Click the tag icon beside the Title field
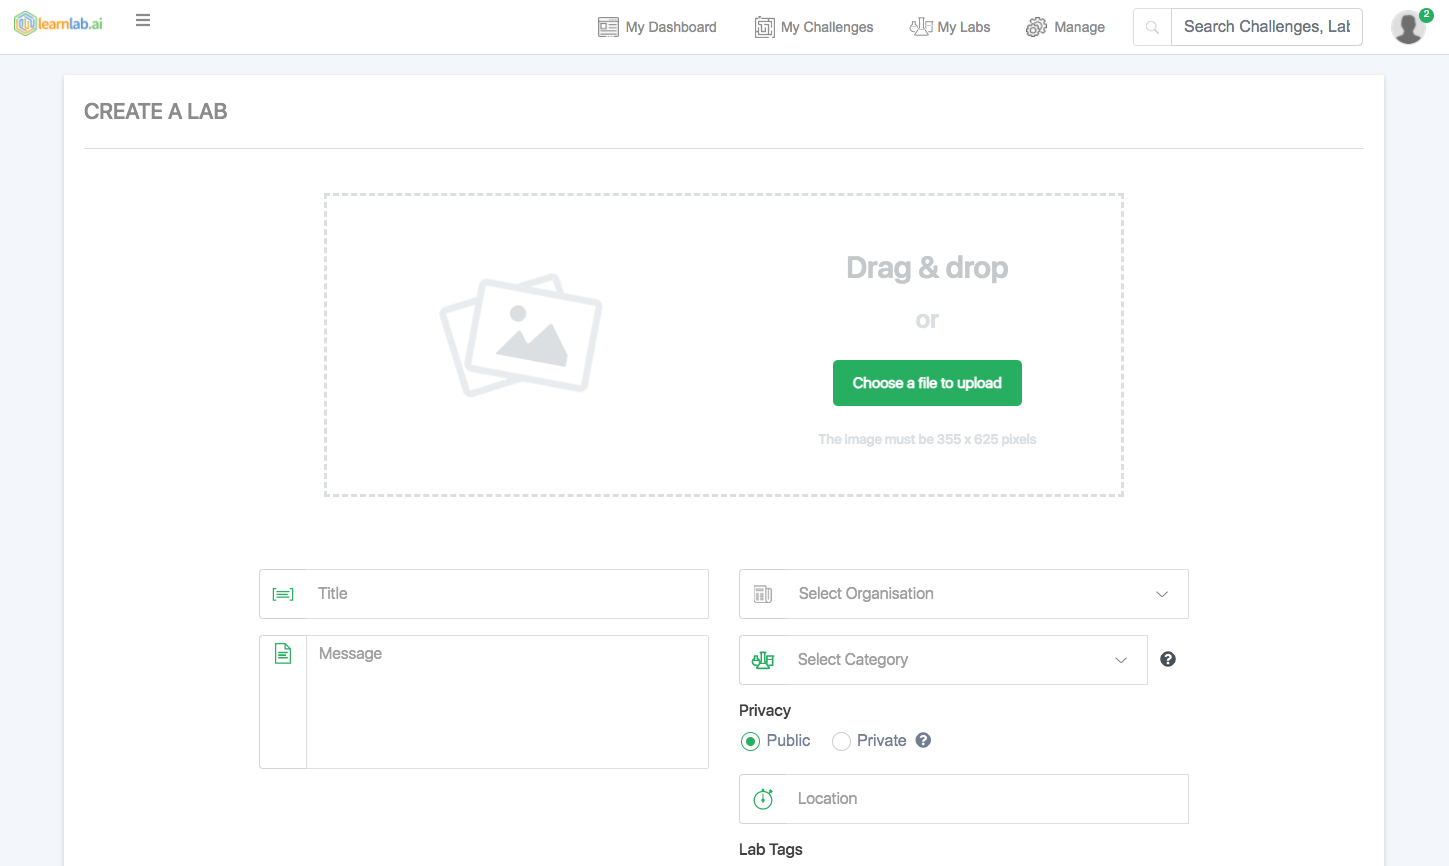Viewport: 1449px width, 866px height. point(283,593)
